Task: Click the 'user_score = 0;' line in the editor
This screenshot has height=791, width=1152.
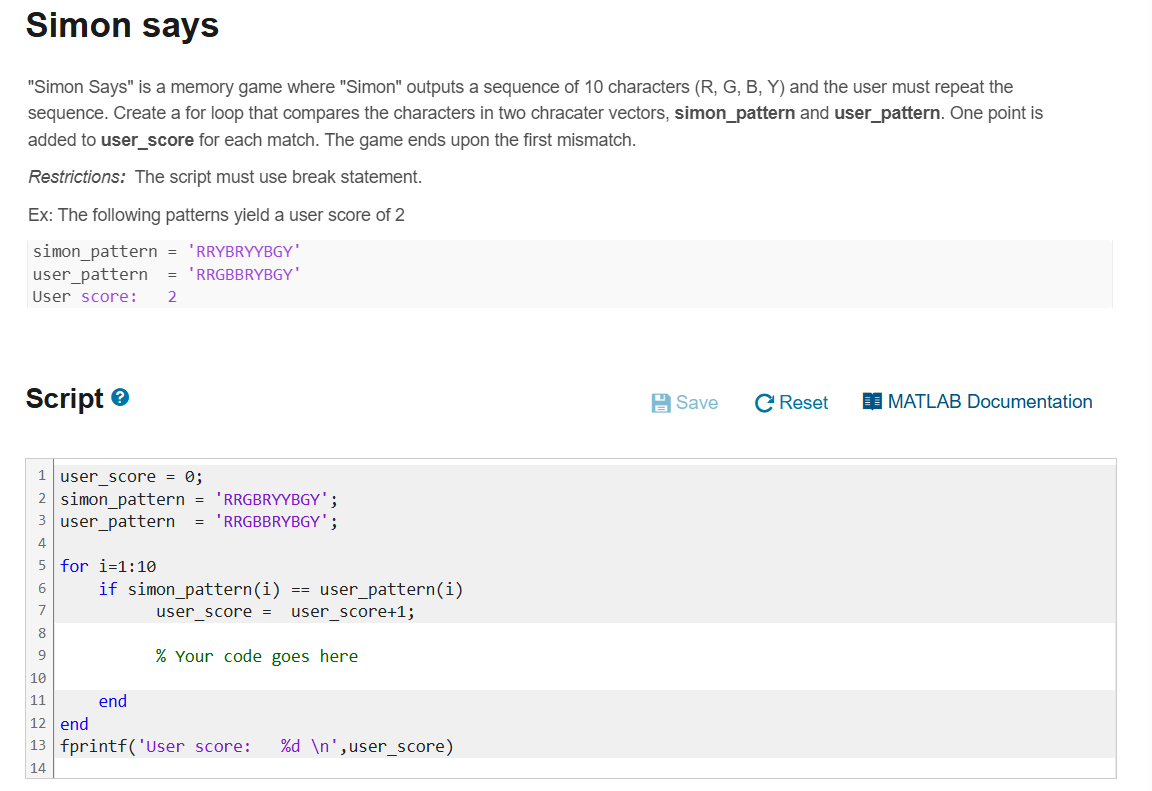Action: 132,477
